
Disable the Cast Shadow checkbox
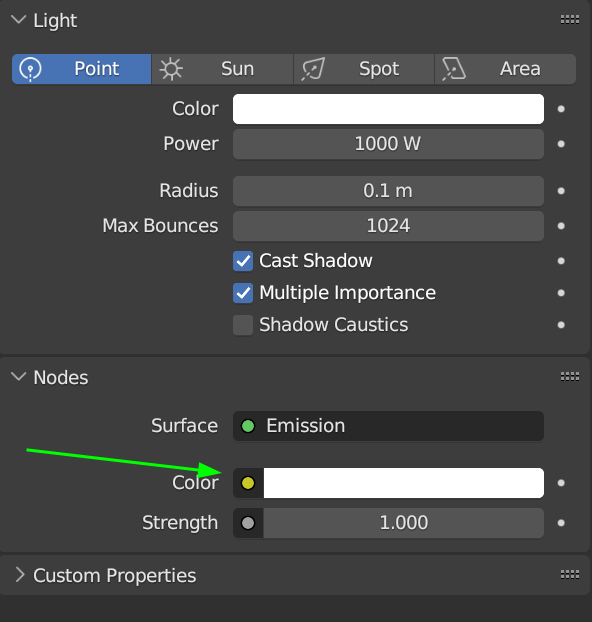pyautogui.click(x=243, y=261)
